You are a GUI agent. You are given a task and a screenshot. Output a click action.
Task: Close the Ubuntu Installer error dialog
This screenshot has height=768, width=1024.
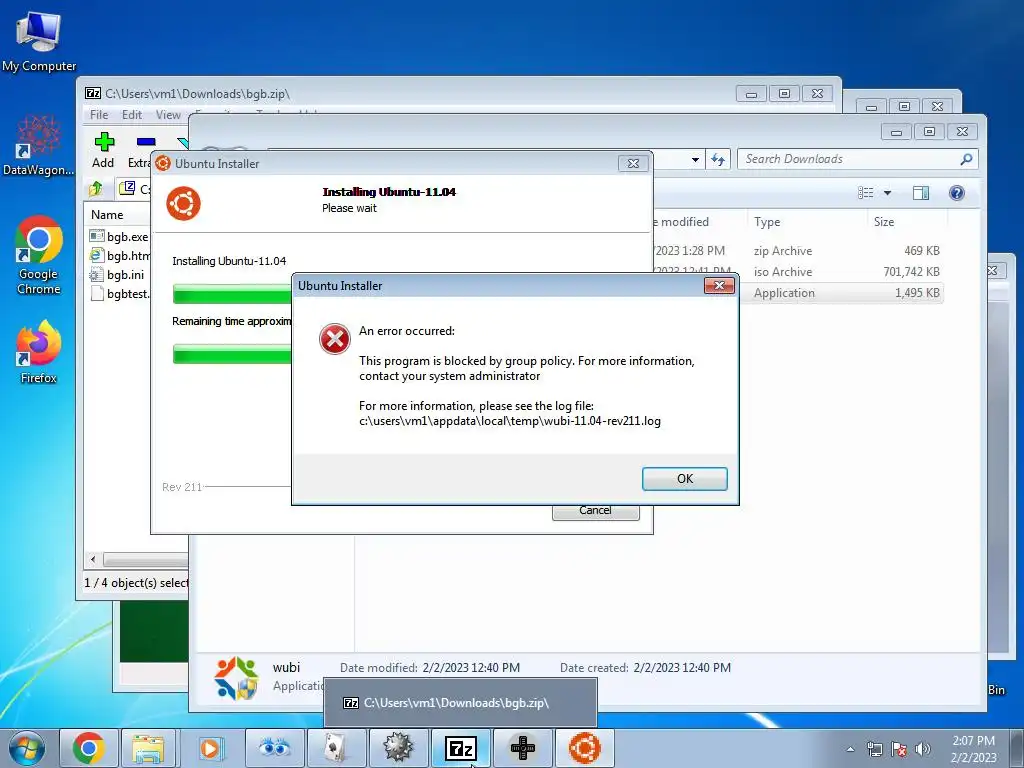tap(719, 285)
